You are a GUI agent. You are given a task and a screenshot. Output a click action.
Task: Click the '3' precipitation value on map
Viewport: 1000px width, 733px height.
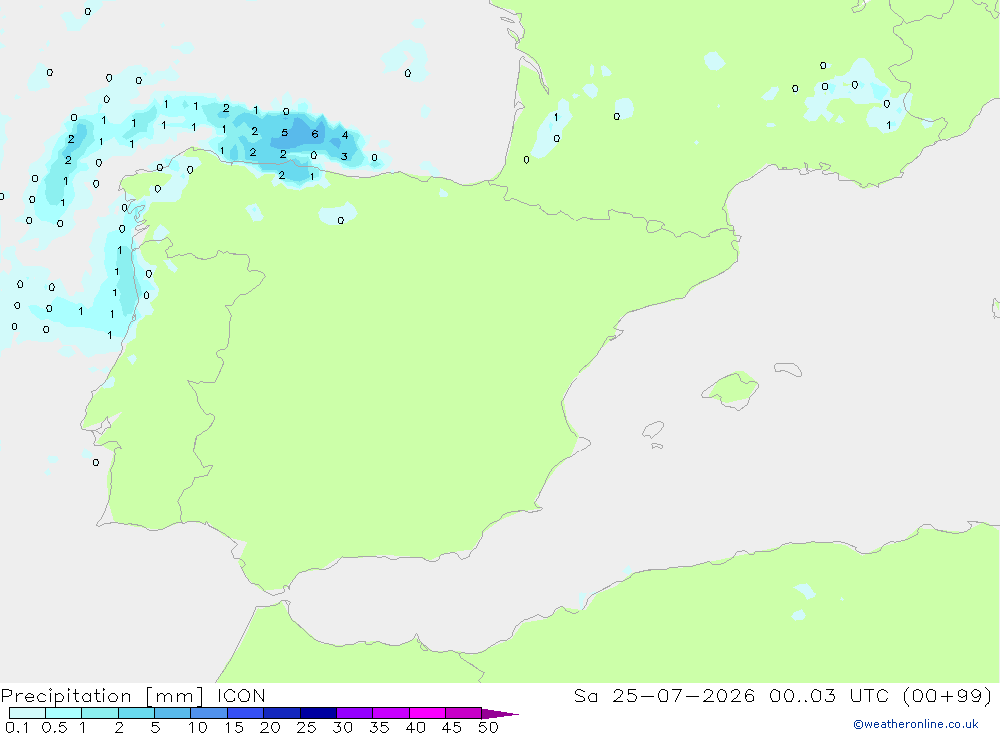[344, 156]
